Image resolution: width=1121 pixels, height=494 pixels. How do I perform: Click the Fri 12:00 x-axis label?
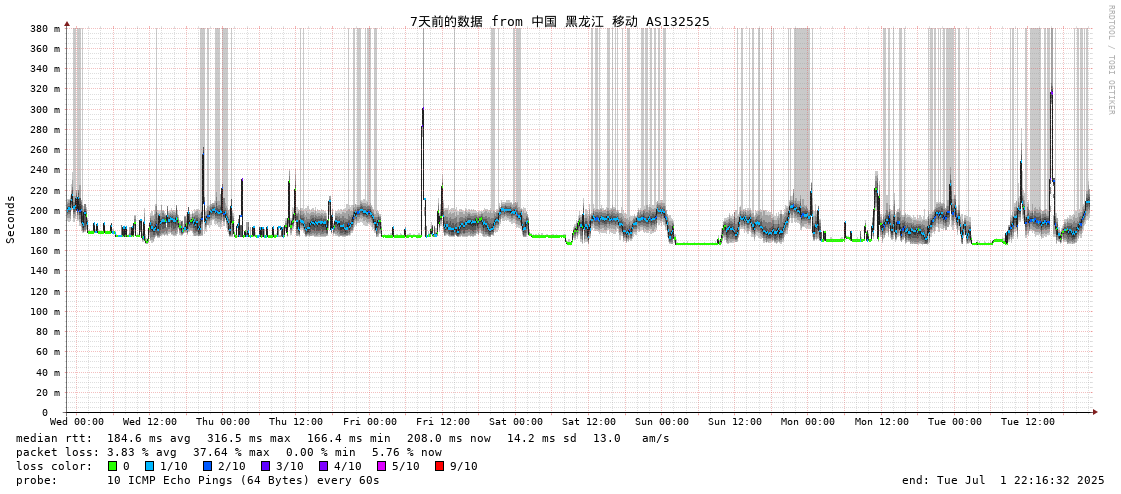click(x=443, y=422)
